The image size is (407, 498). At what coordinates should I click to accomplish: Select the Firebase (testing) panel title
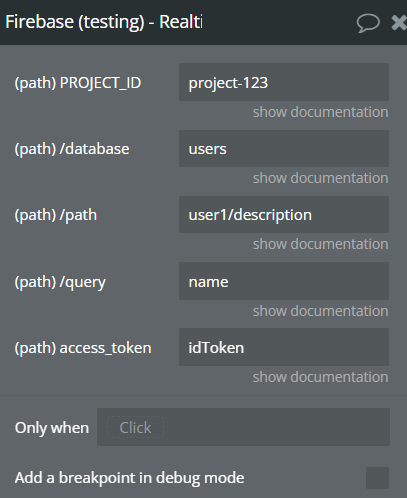click(104, 22)
